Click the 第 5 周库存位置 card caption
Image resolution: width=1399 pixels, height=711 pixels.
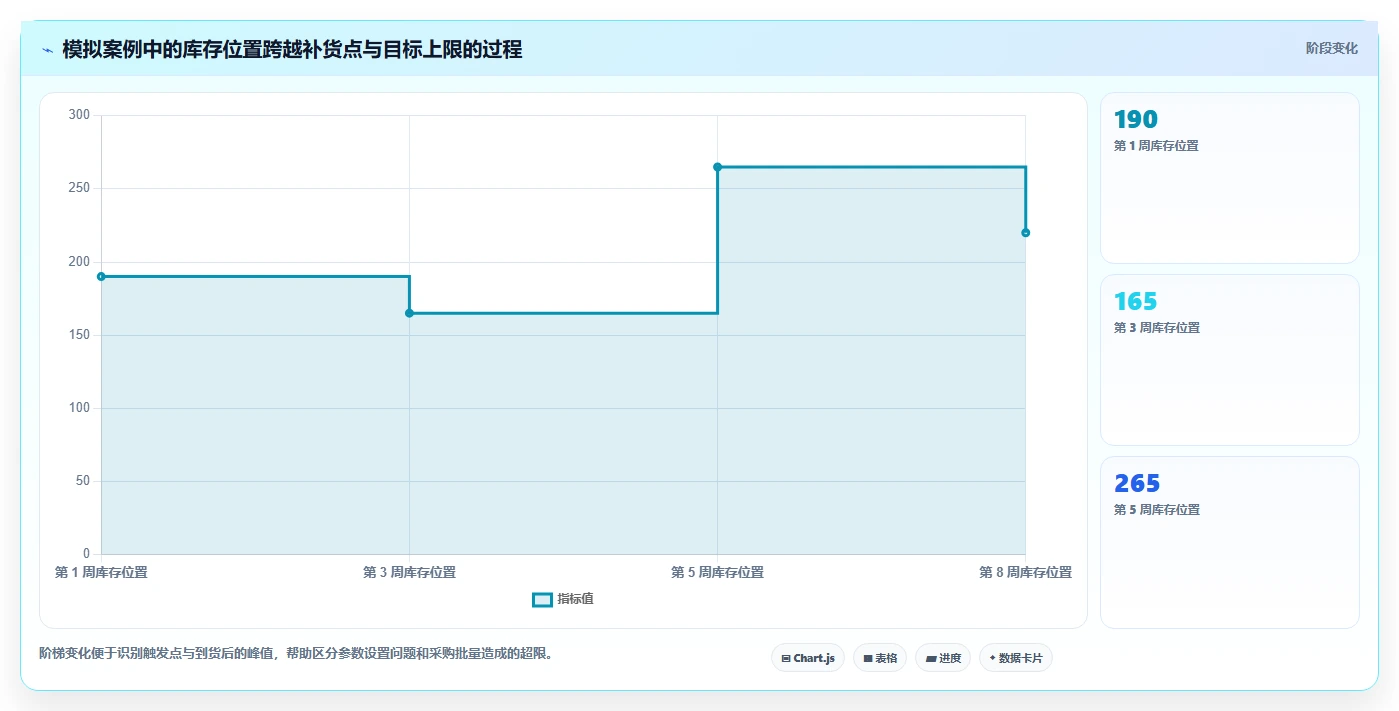coord(1156,509)
